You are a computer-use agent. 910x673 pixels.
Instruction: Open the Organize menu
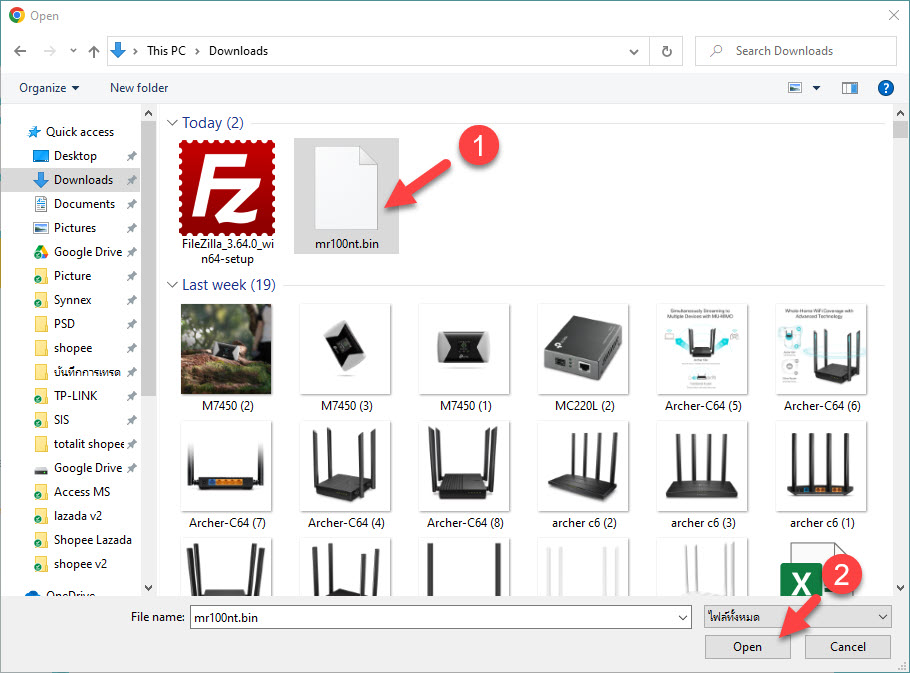(49, 88)
